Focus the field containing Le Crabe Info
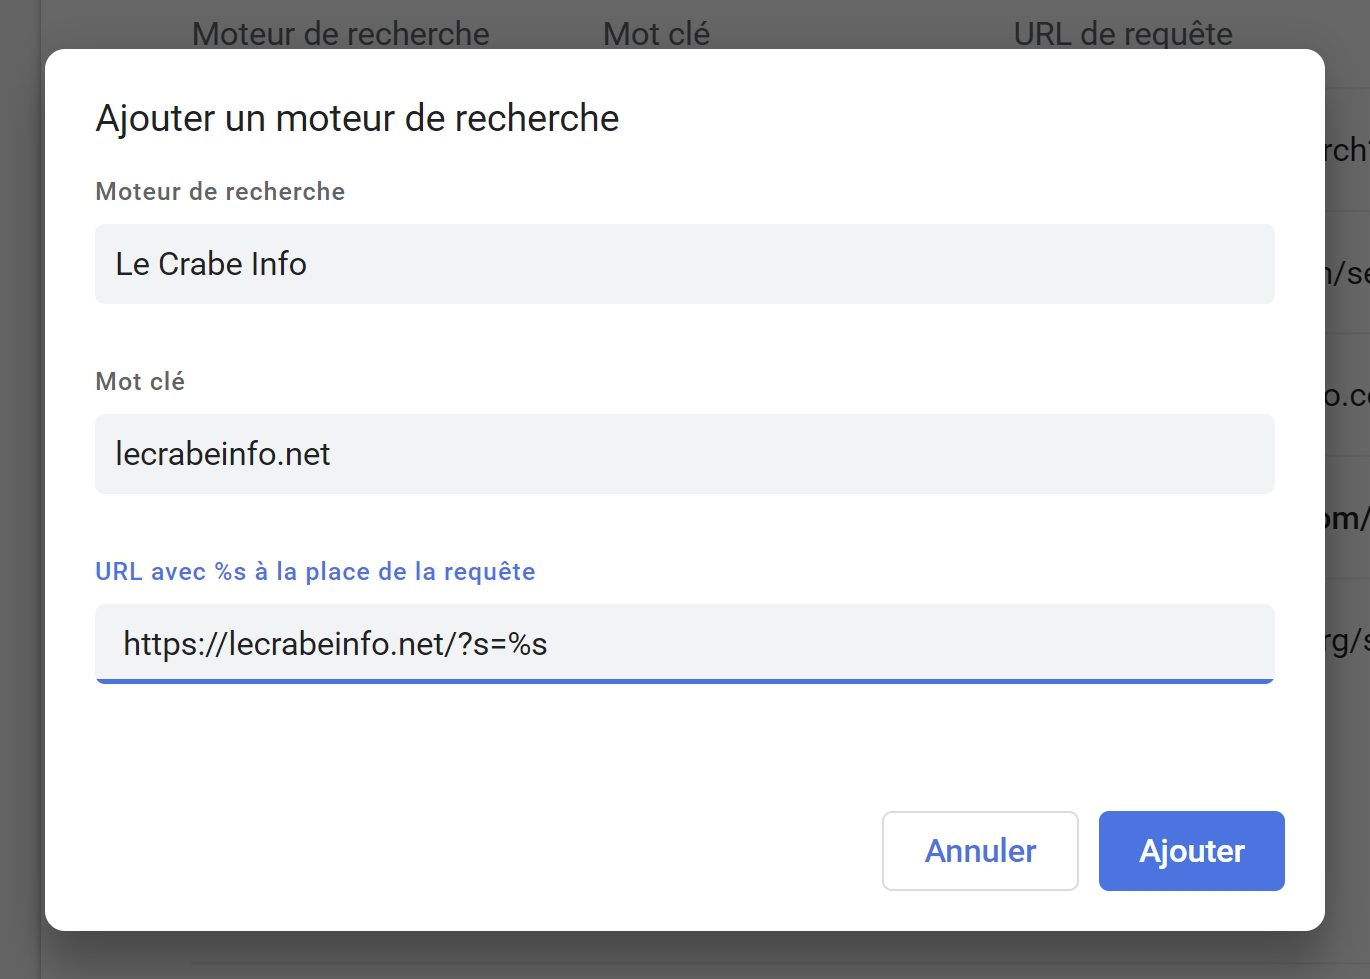1370x979 pixels. pyautogui.click(x=685, y=264)
